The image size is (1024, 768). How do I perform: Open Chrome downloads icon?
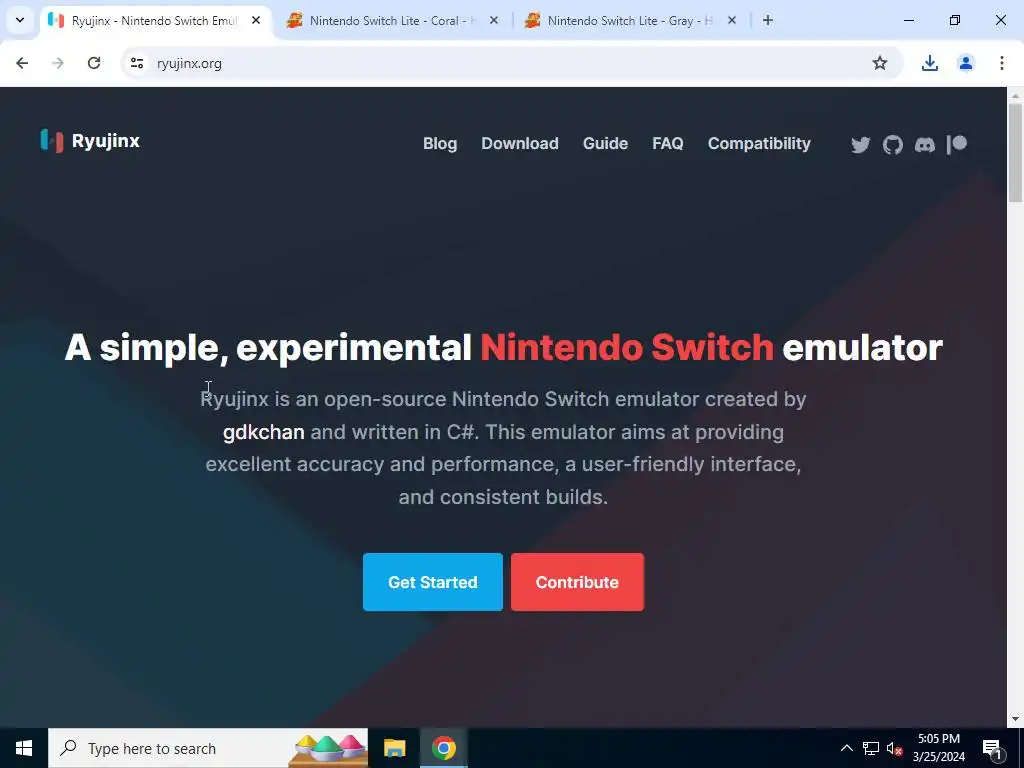[929, 63]
